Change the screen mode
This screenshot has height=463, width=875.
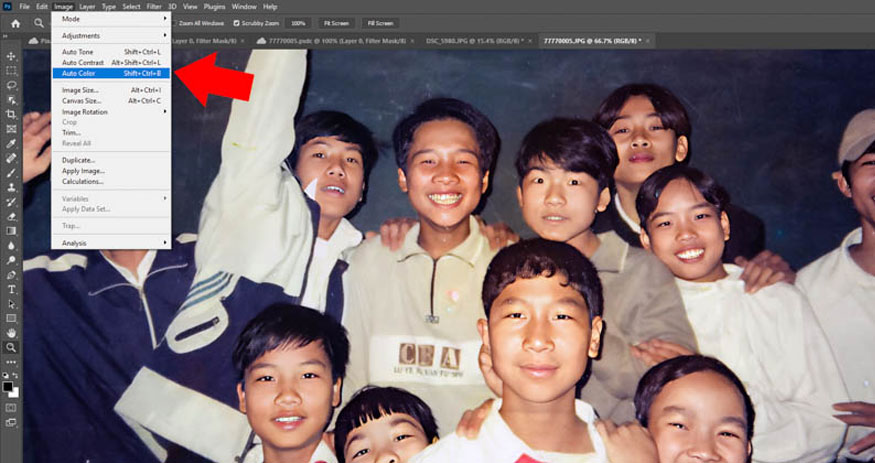point(11,423)
